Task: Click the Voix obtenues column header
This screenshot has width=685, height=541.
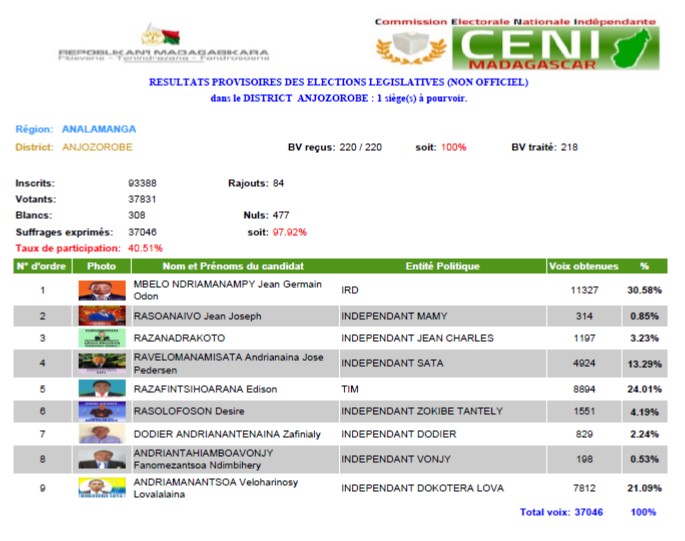Action: (x=584, y=266)
